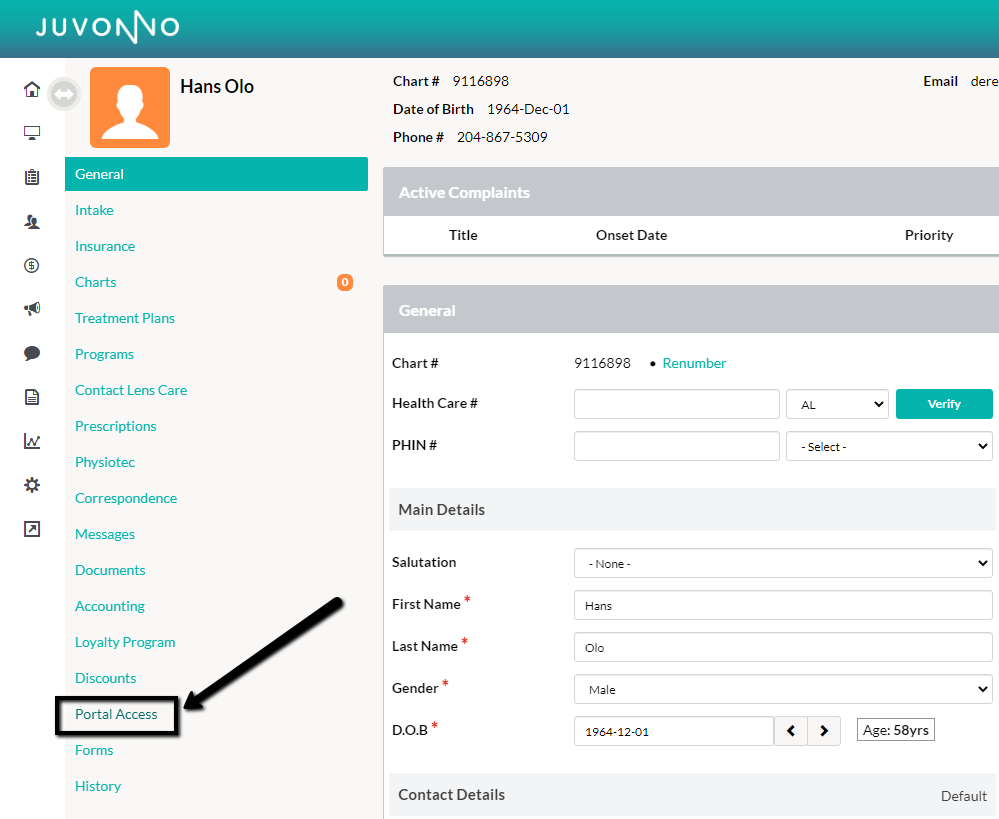Click the speech bubble messaging icon
Screen dimensions: 999x819
(32, 353)
